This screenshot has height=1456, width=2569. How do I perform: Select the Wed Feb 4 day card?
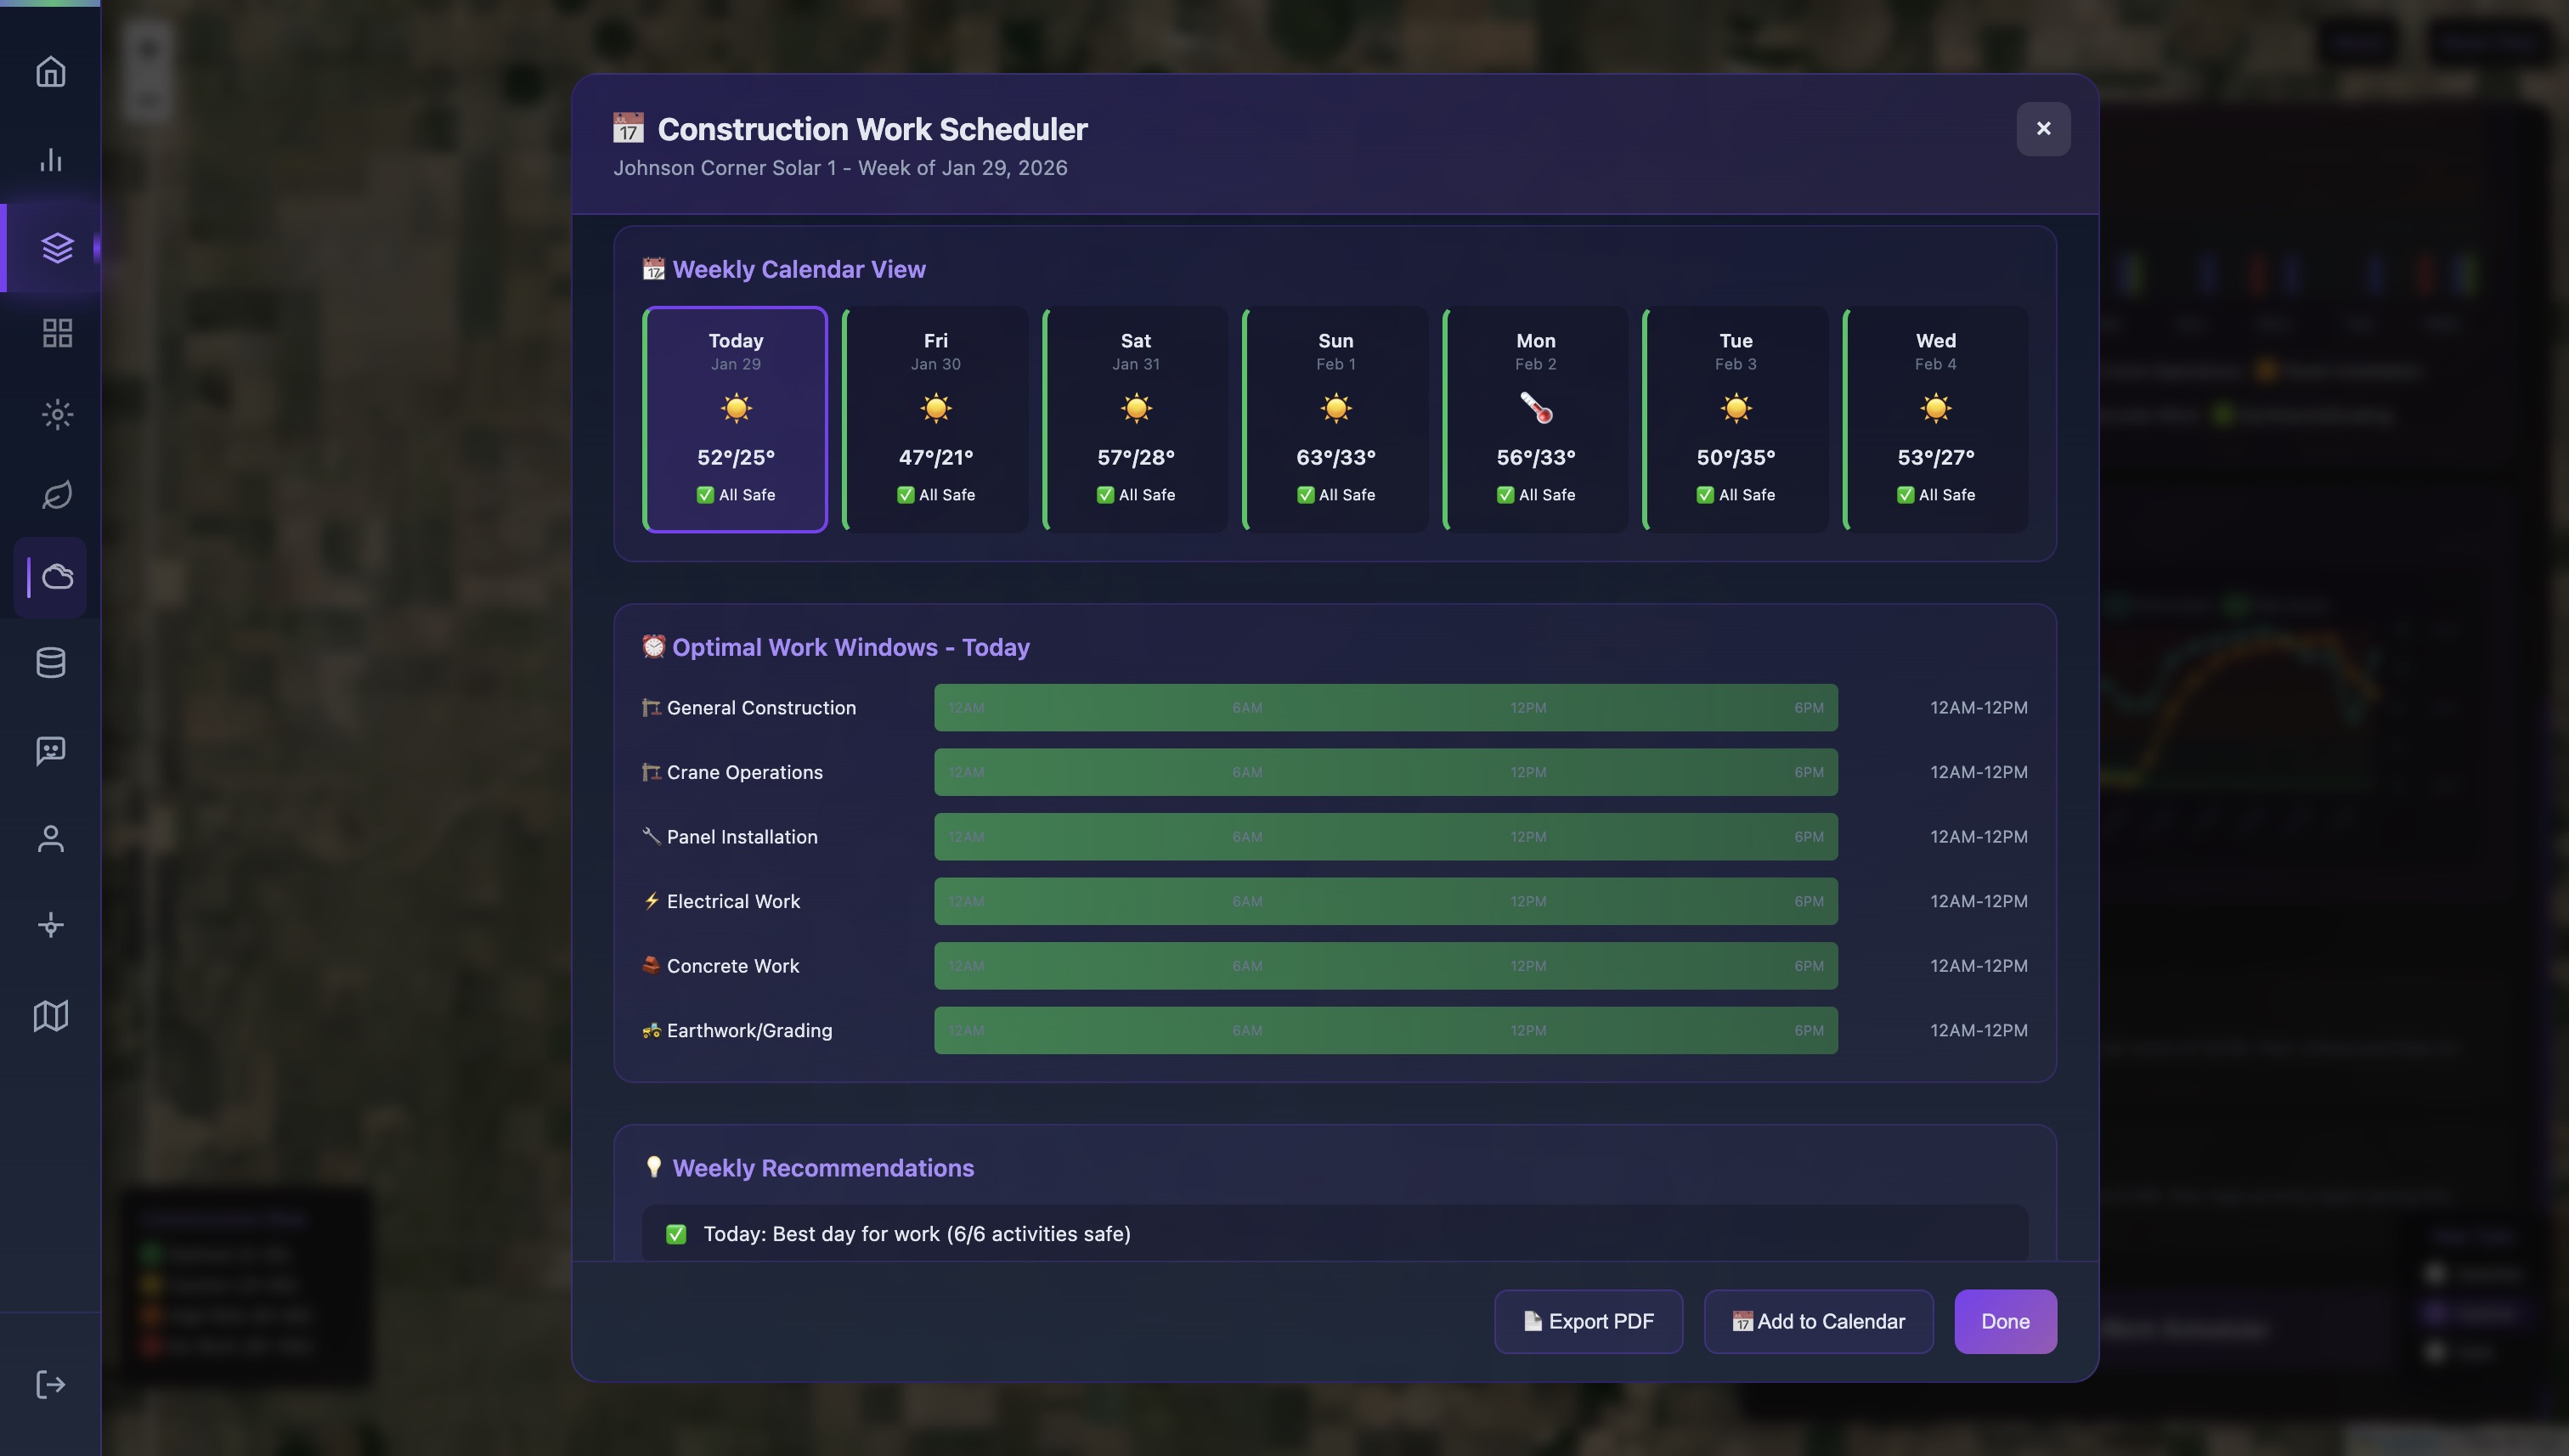(1936, 419)
